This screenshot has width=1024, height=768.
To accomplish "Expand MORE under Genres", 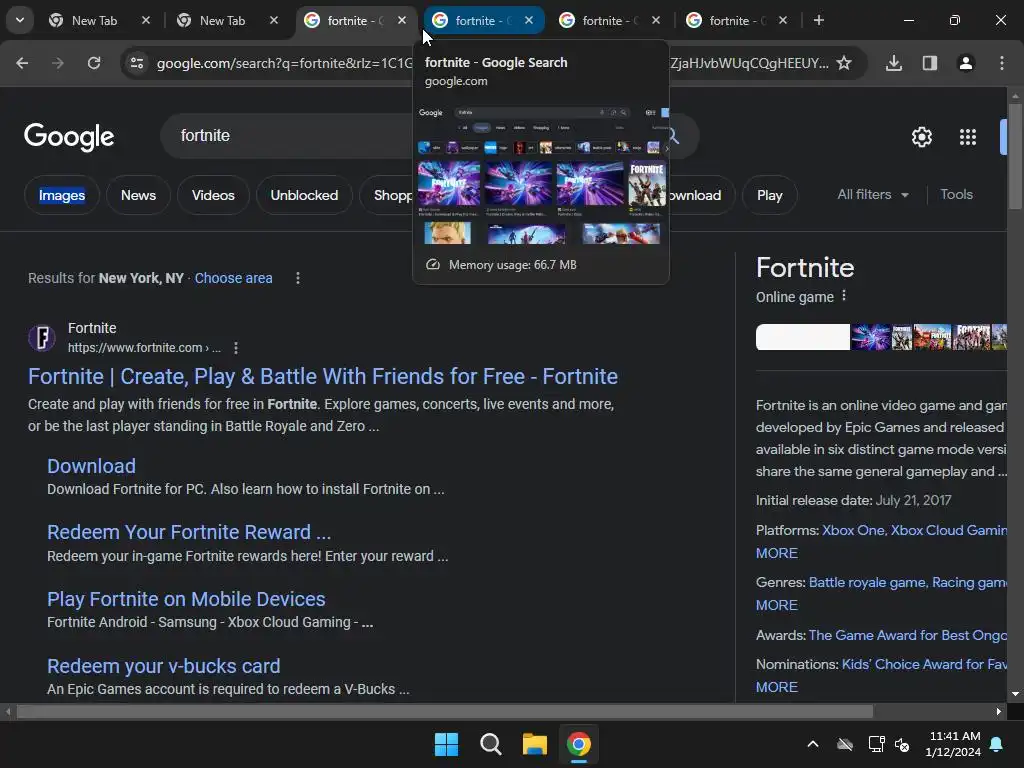I will (776, 605).
